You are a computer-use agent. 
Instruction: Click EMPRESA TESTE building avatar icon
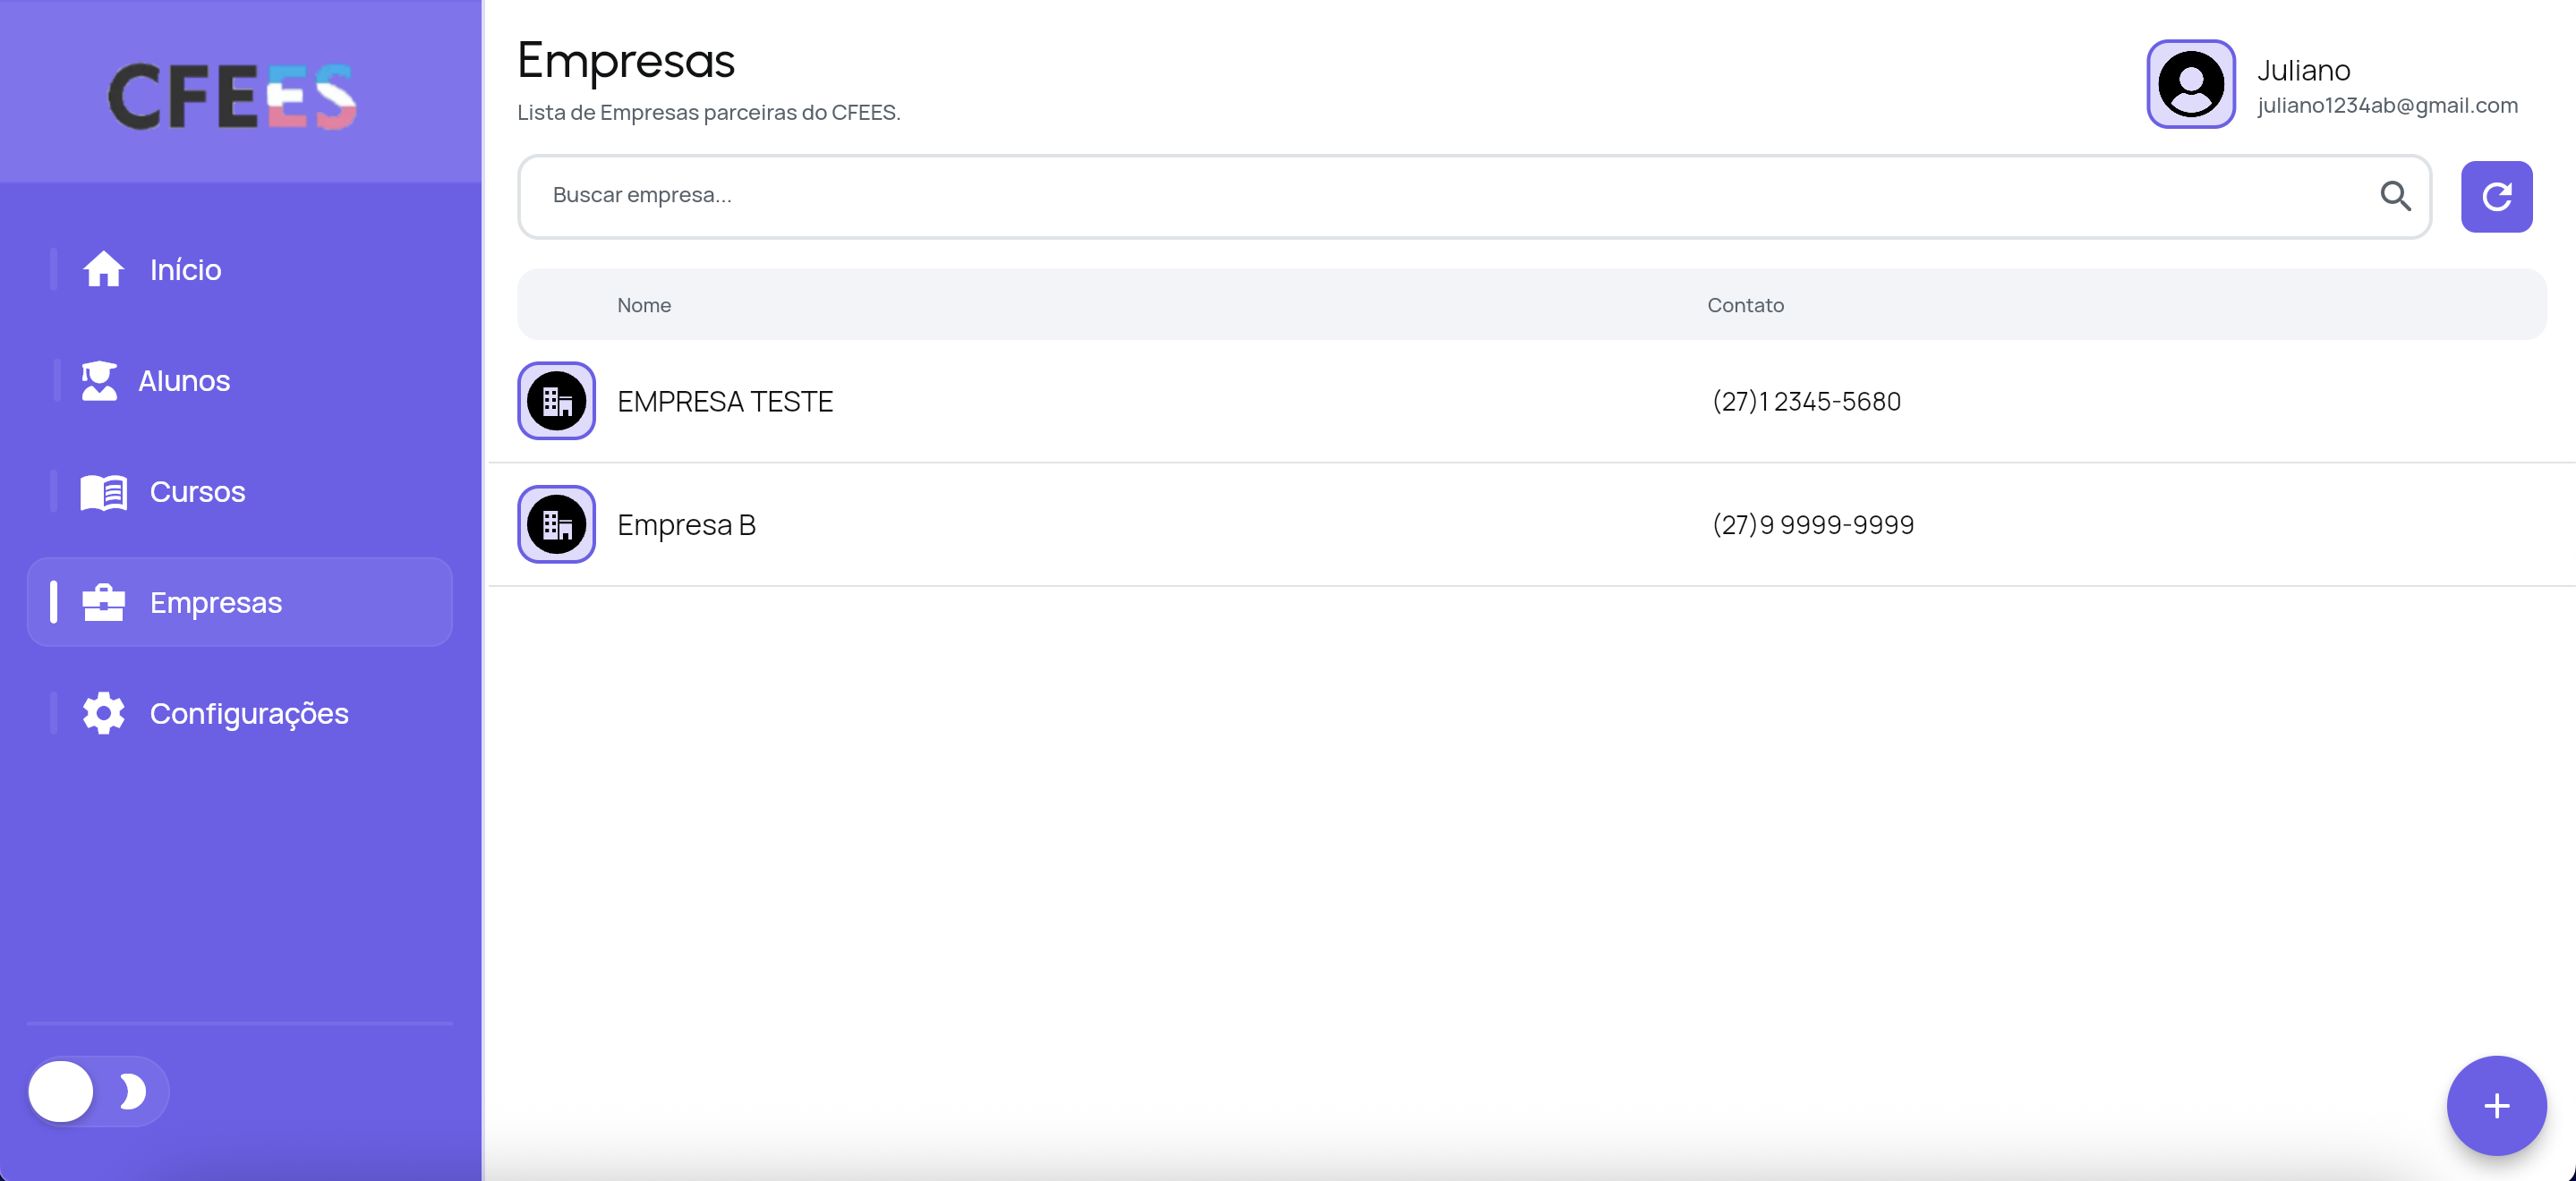pos(556,401)
